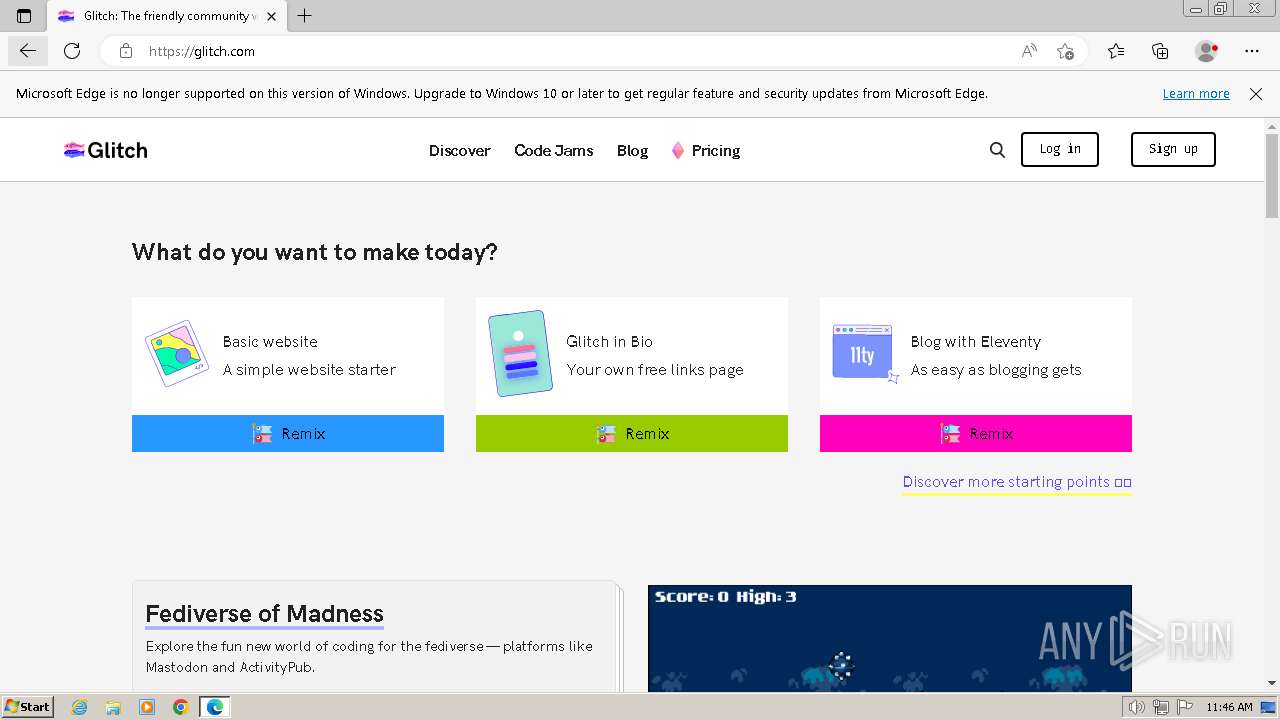Screen dimensions: 1280x720
Task: Open the Discover nav item
Action: [460, 150]
